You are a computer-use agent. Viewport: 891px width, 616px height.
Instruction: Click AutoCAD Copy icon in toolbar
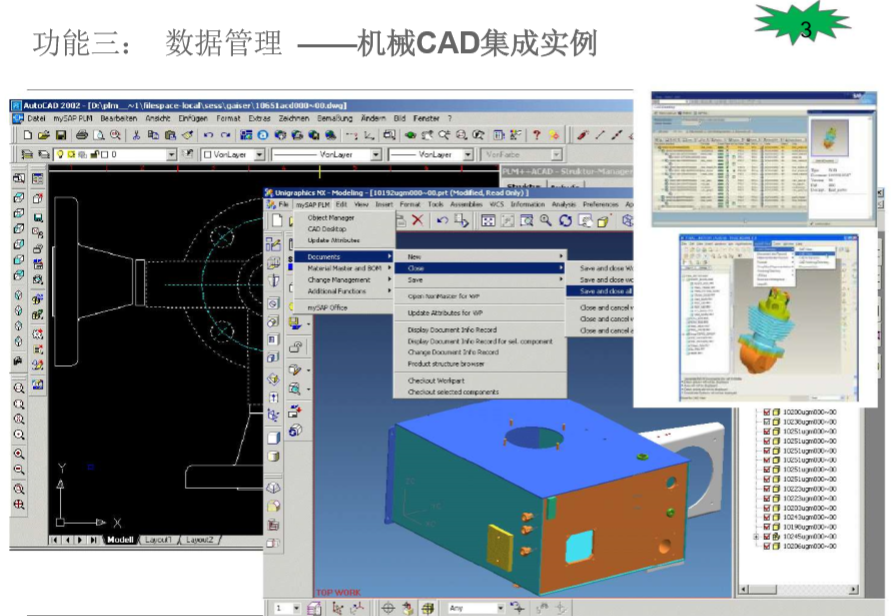point(153,135)
